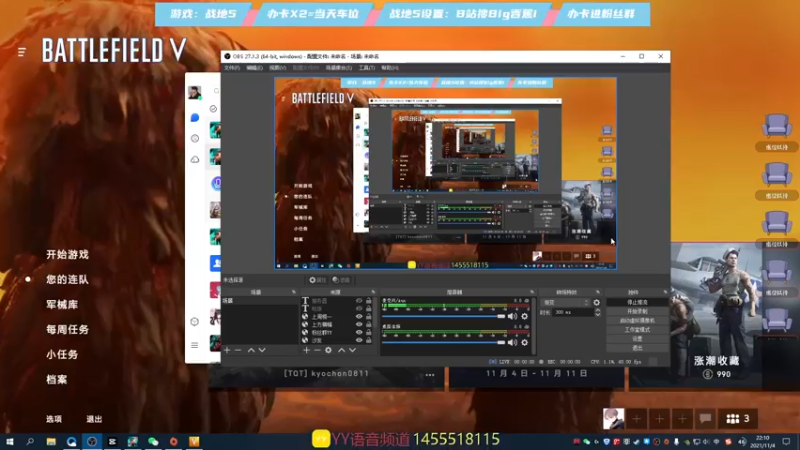Toggle lock on the third source row
Screen dimensions: 800x450
point(368,316)
